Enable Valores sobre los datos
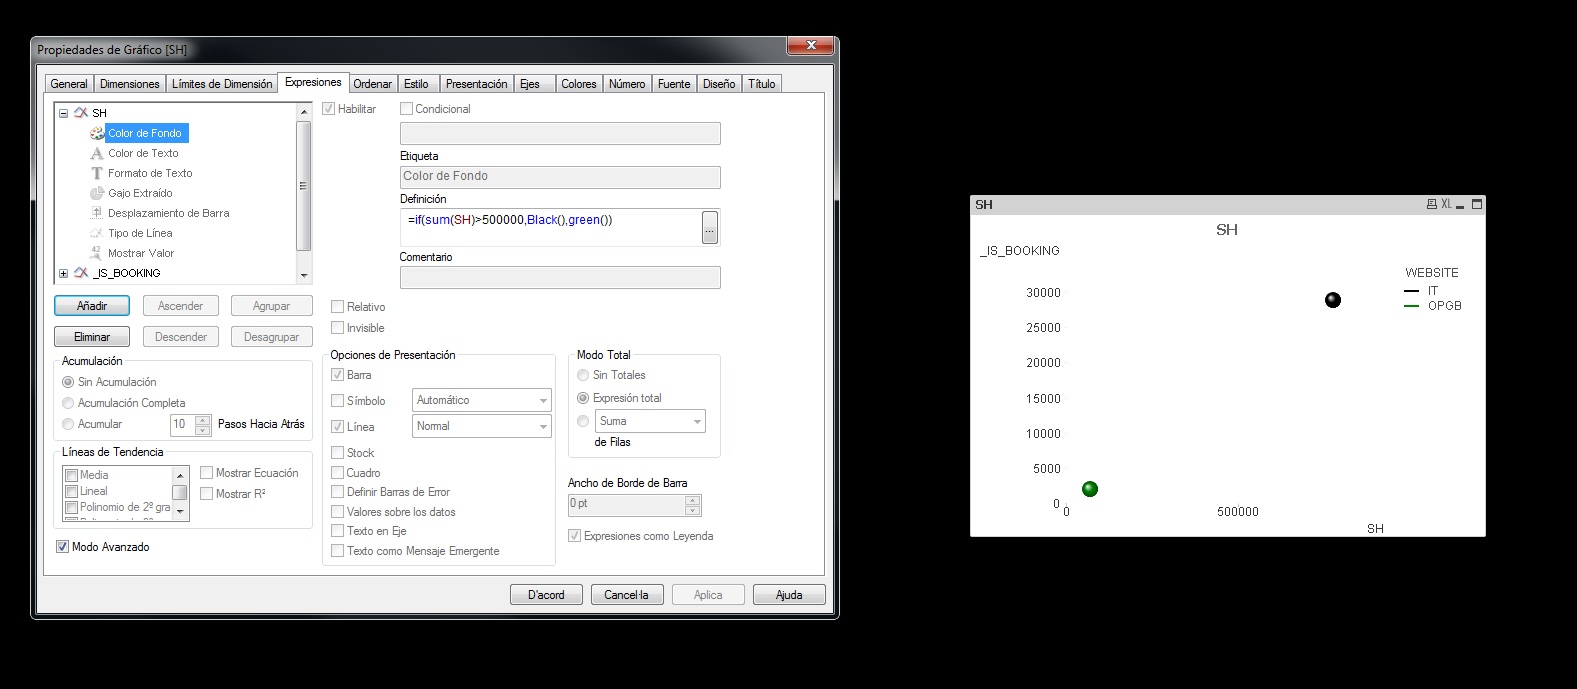This screenshot has height=689, width=1577. click(337, 512)
